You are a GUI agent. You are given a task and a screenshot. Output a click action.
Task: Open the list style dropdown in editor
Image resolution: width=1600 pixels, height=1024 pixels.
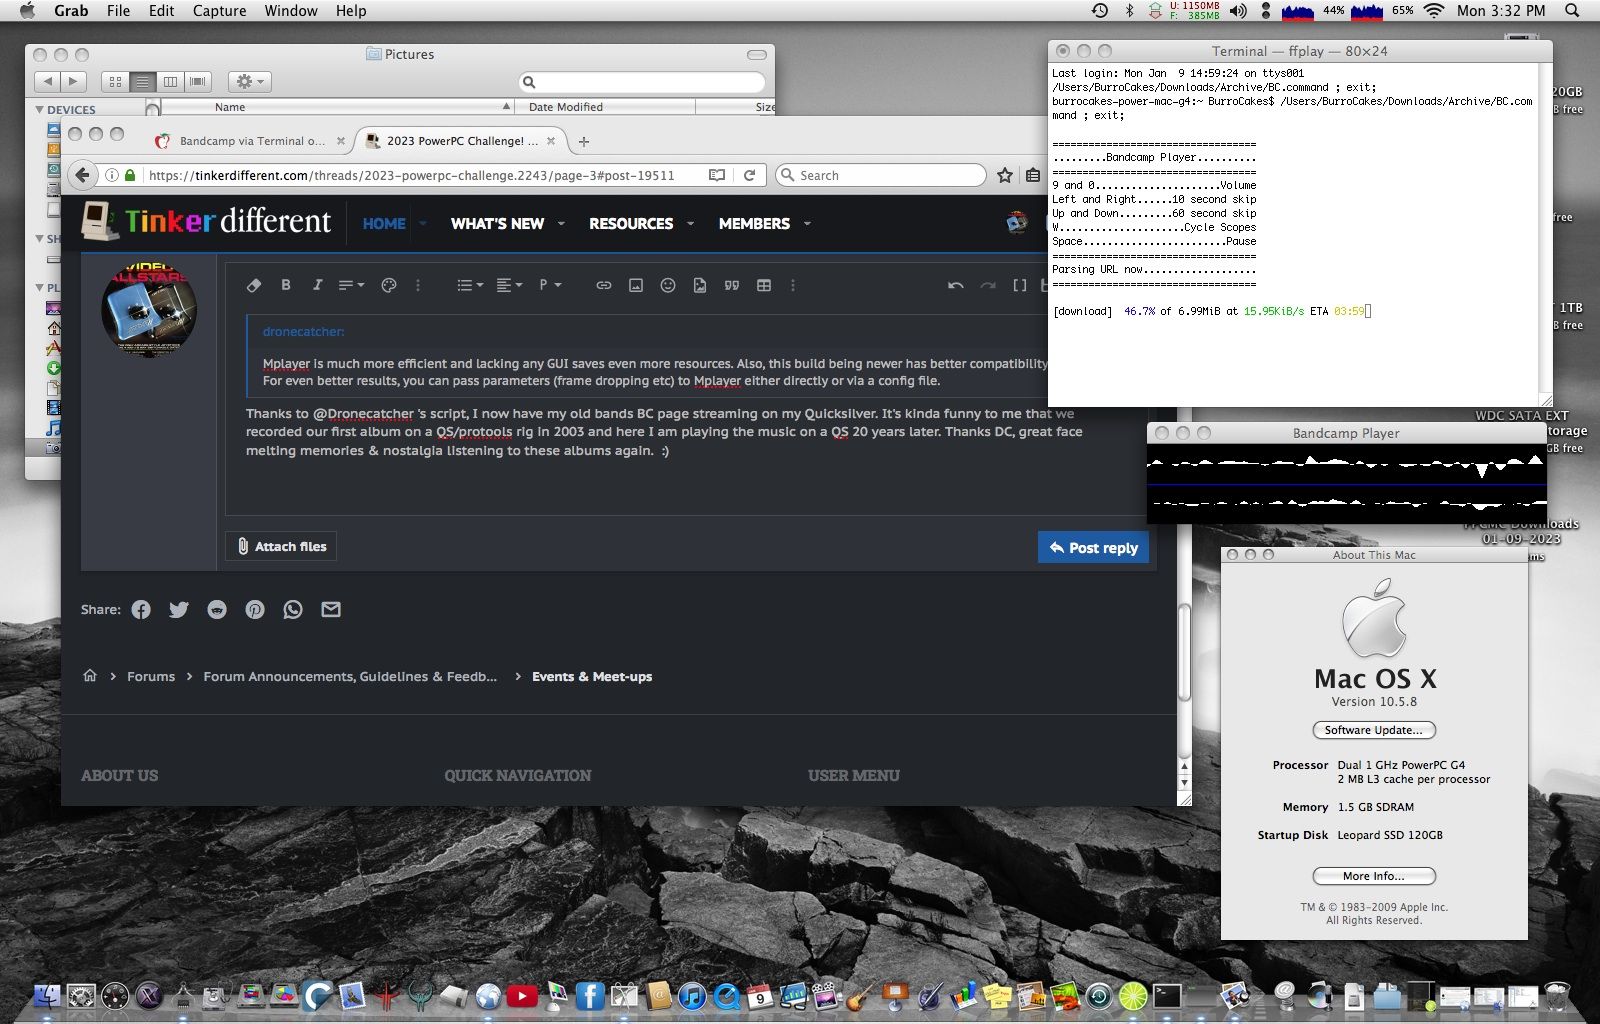pyautogui.click(x=469, y=285)
